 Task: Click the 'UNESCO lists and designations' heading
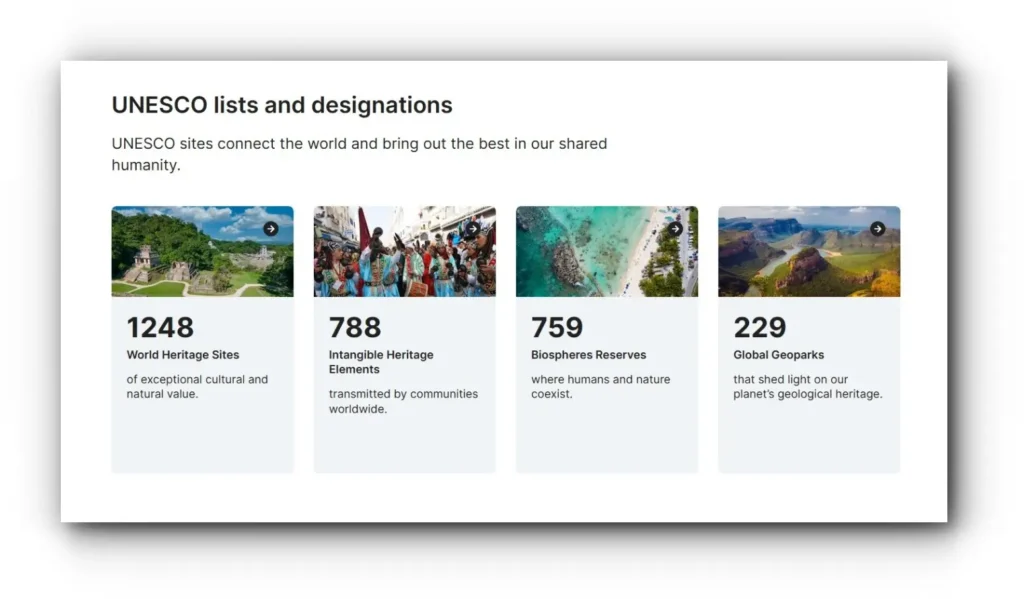[x=282, y=105]
